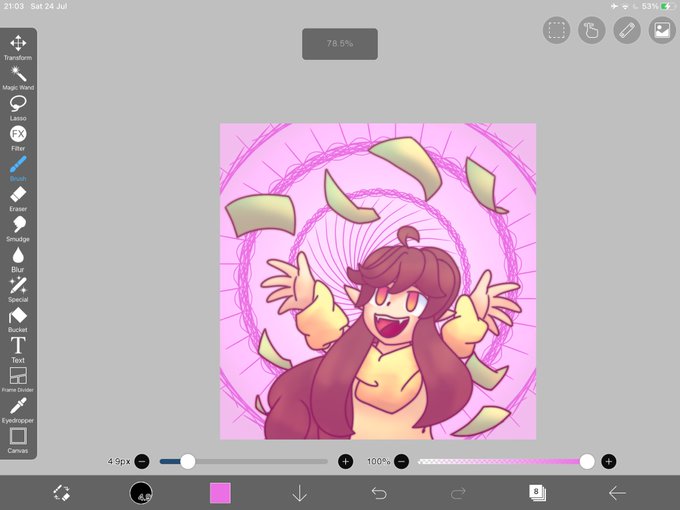Open the brush settings preview circle
Screen dimensions: 680x510
click(141, 493)
